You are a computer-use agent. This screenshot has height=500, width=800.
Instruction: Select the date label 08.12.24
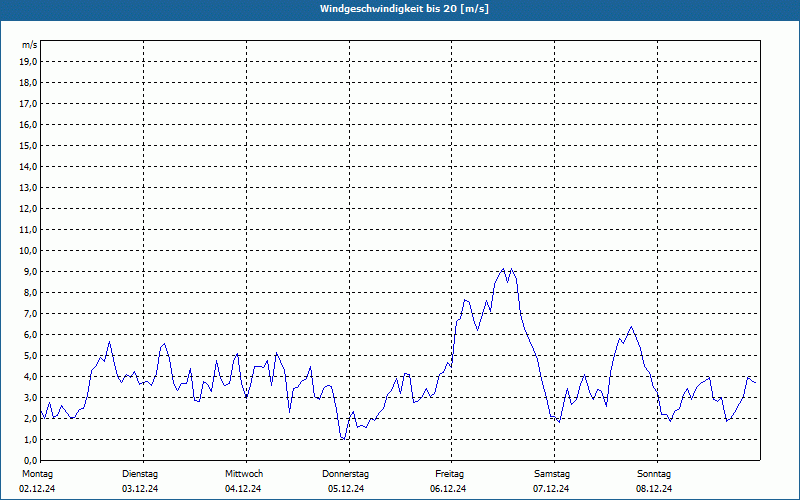click(x=654, y=489)
